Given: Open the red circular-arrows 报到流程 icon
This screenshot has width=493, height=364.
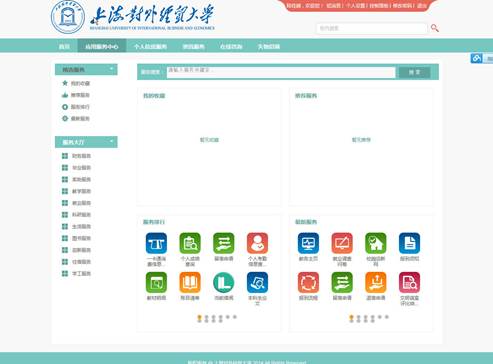Looking at the screenshot, I should 308,283.
